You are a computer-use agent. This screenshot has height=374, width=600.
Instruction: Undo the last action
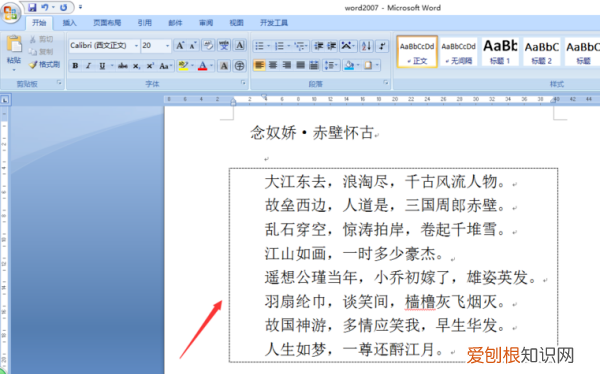pyautogui.click(x=45, y=7)
